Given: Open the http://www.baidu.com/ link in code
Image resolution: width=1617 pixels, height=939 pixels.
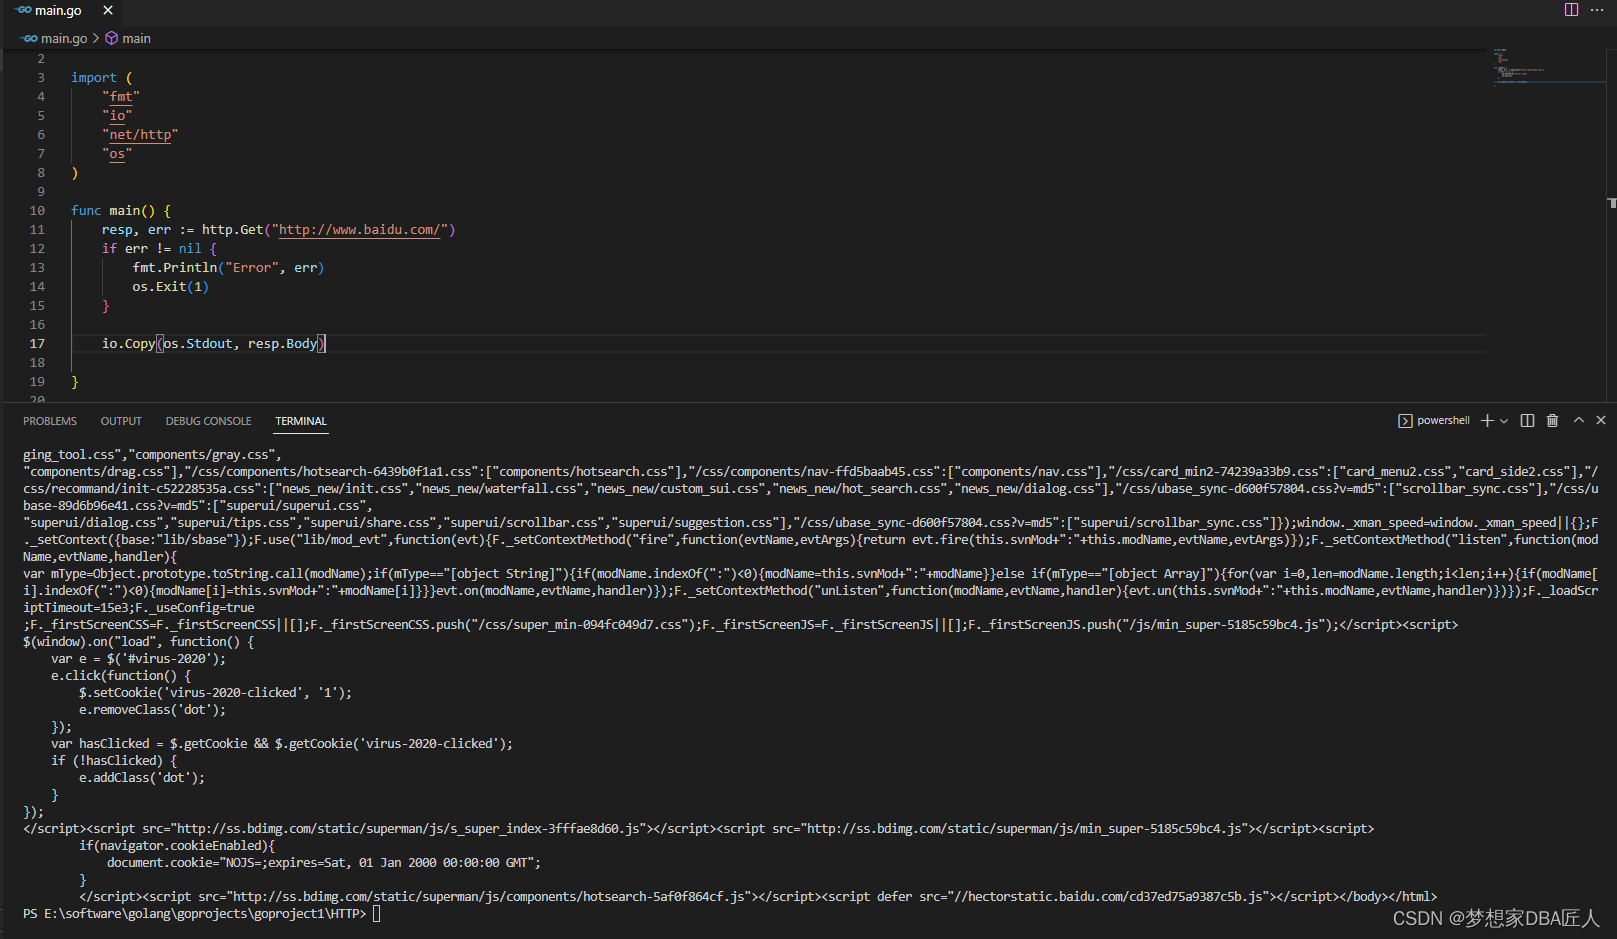Looking at the screenshot, I should (x=360, y=230).
